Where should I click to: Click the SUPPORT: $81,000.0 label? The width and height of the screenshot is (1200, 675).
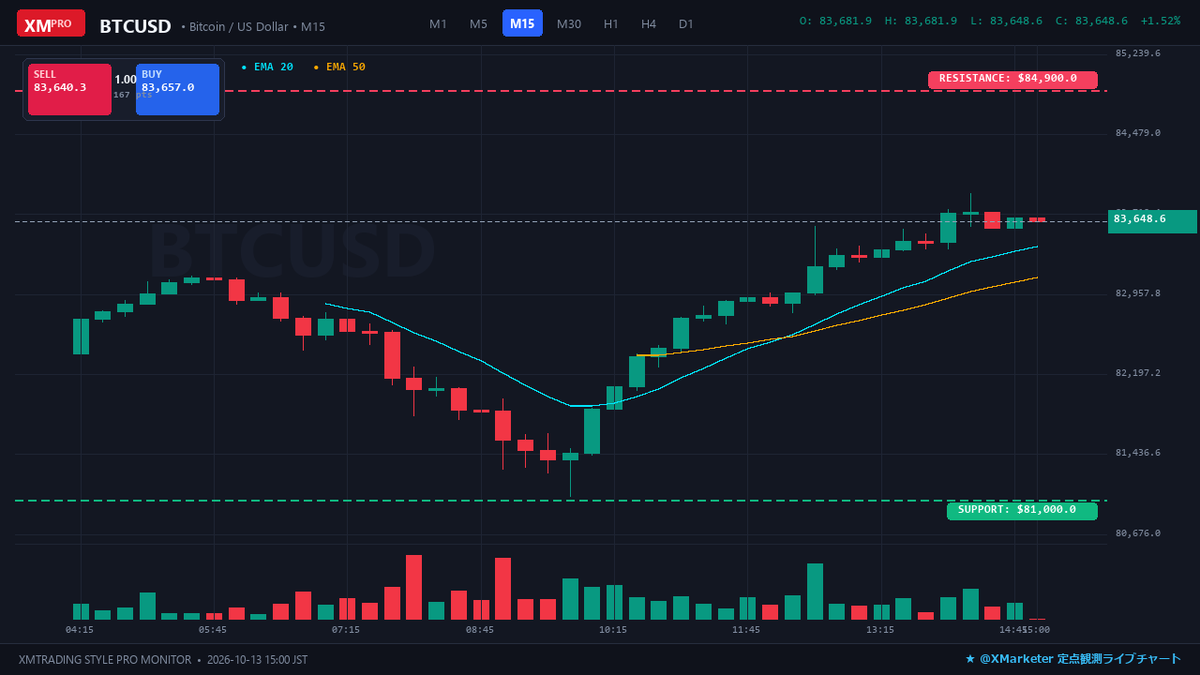point(1021,511)
